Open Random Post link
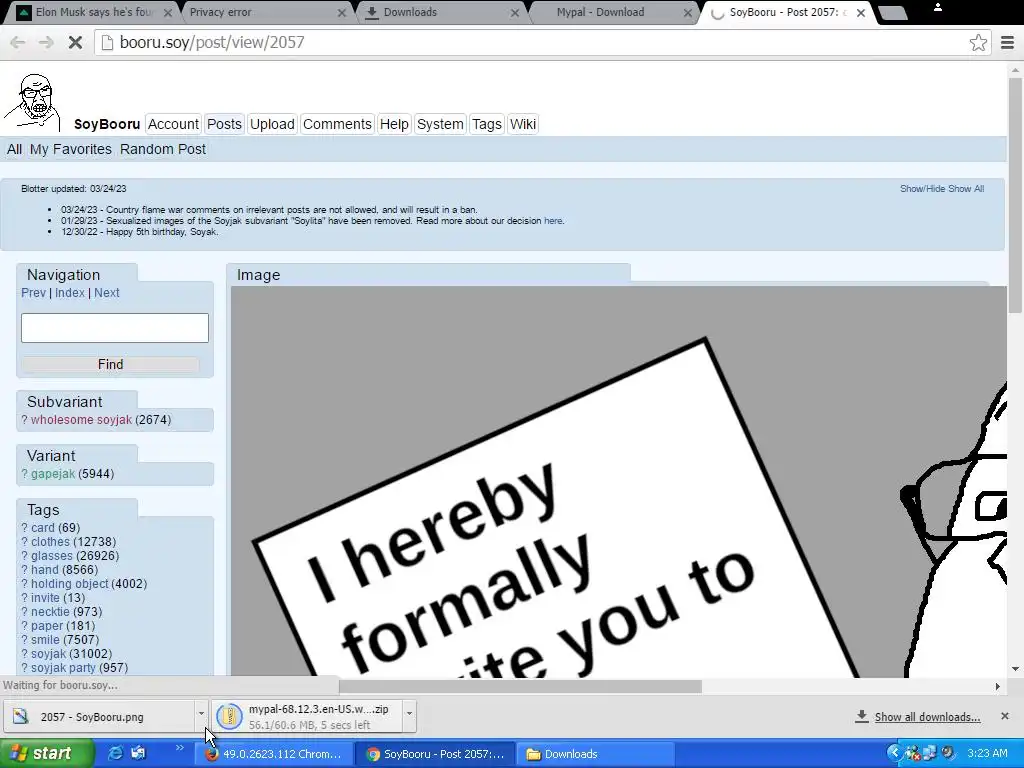Screen dimensions: 1024x768 pos(163,149)
